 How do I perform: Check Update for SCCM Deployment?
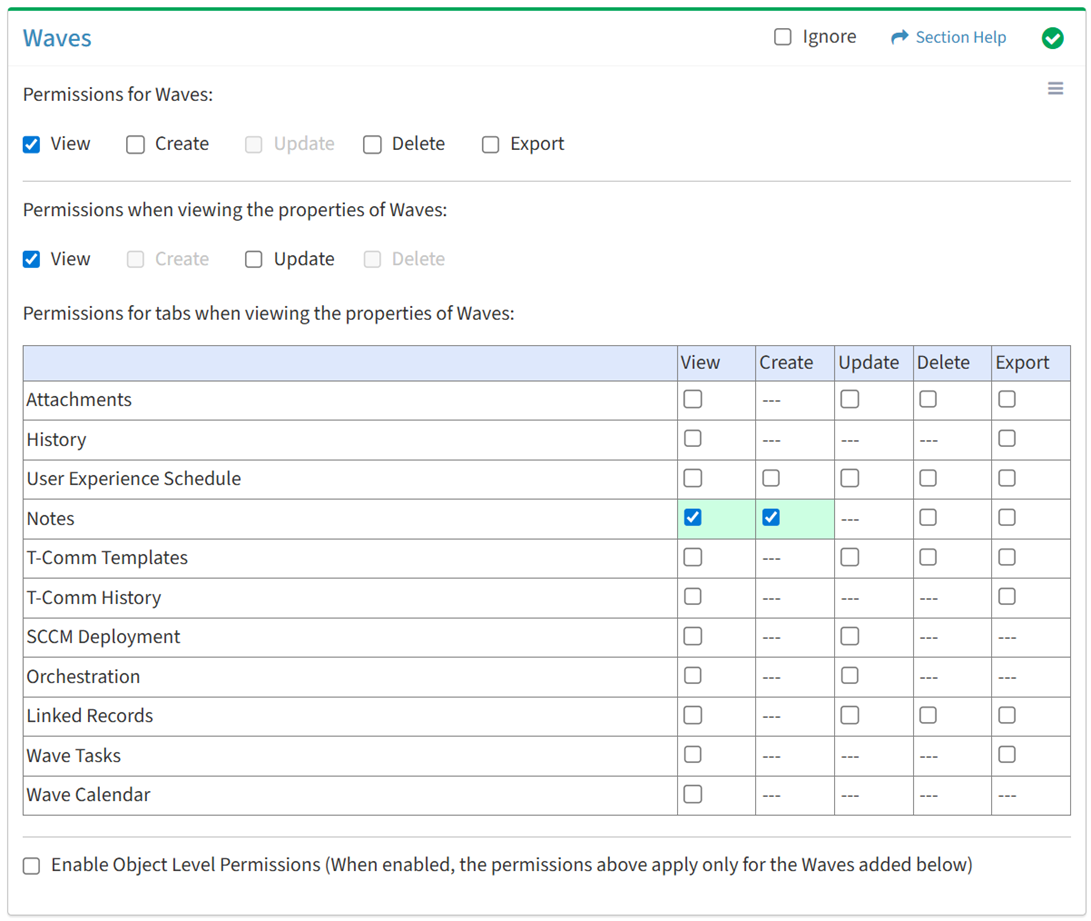click(x=850, y=636)
